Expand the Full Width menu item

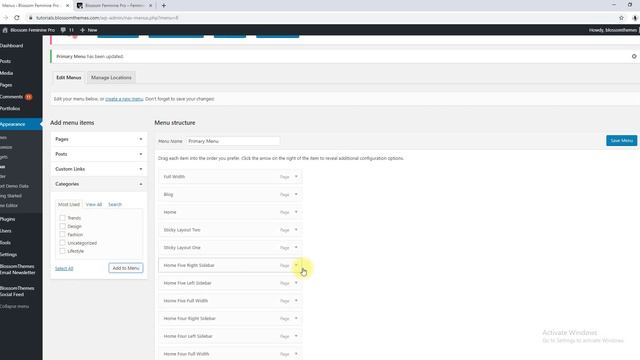tap(296, 177)
